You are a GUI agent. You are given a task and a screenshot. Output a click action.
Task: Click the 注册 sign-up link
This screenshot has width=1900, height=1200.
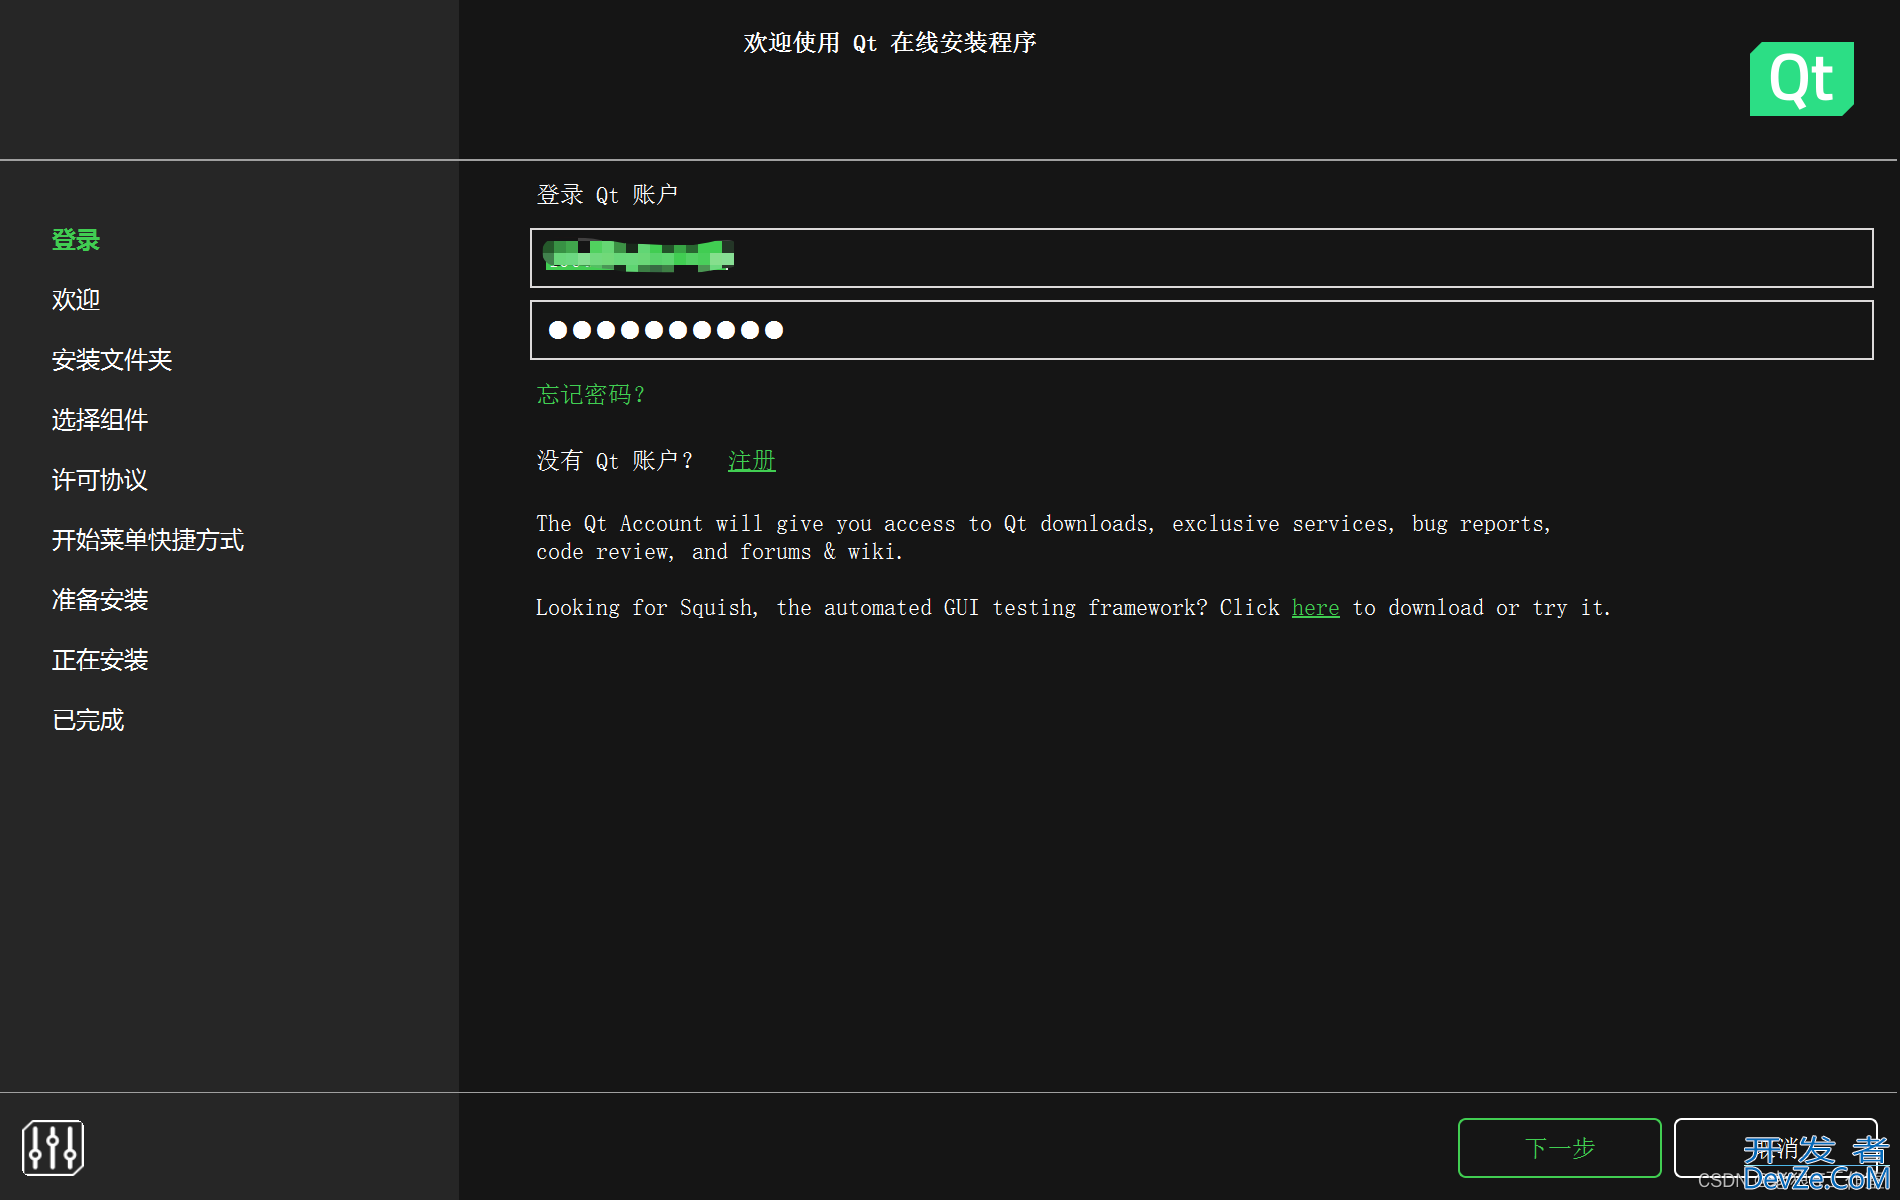752,461
